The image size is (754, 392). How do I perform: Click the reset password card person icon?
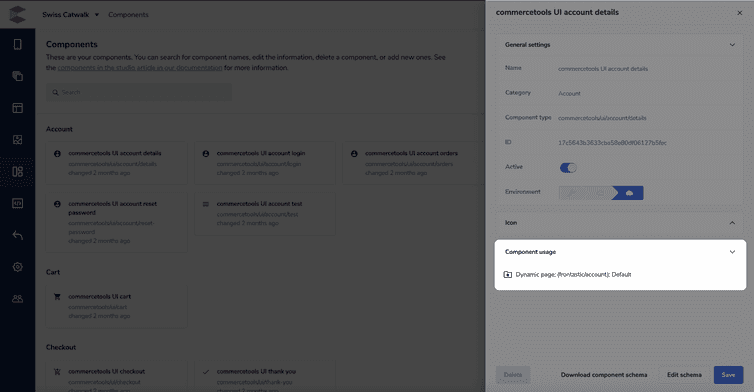[x=57, y=204]
